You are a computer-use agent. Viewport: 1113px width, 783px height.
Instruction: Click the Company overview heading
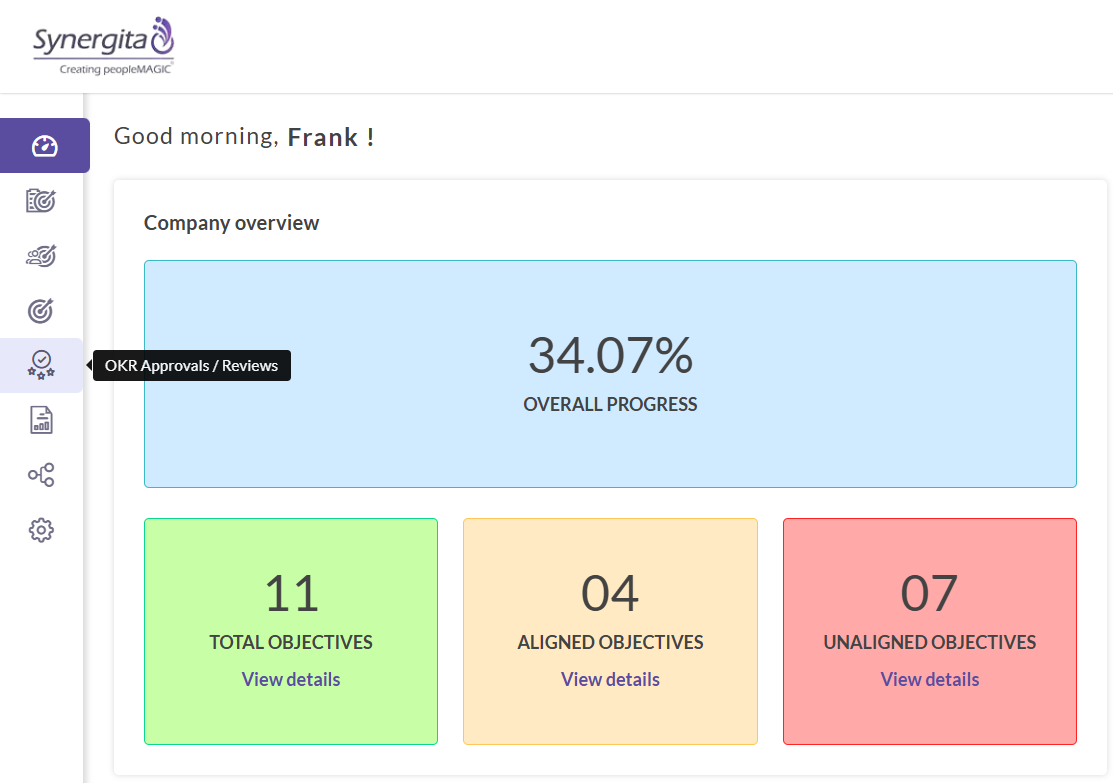coord(231,223)
